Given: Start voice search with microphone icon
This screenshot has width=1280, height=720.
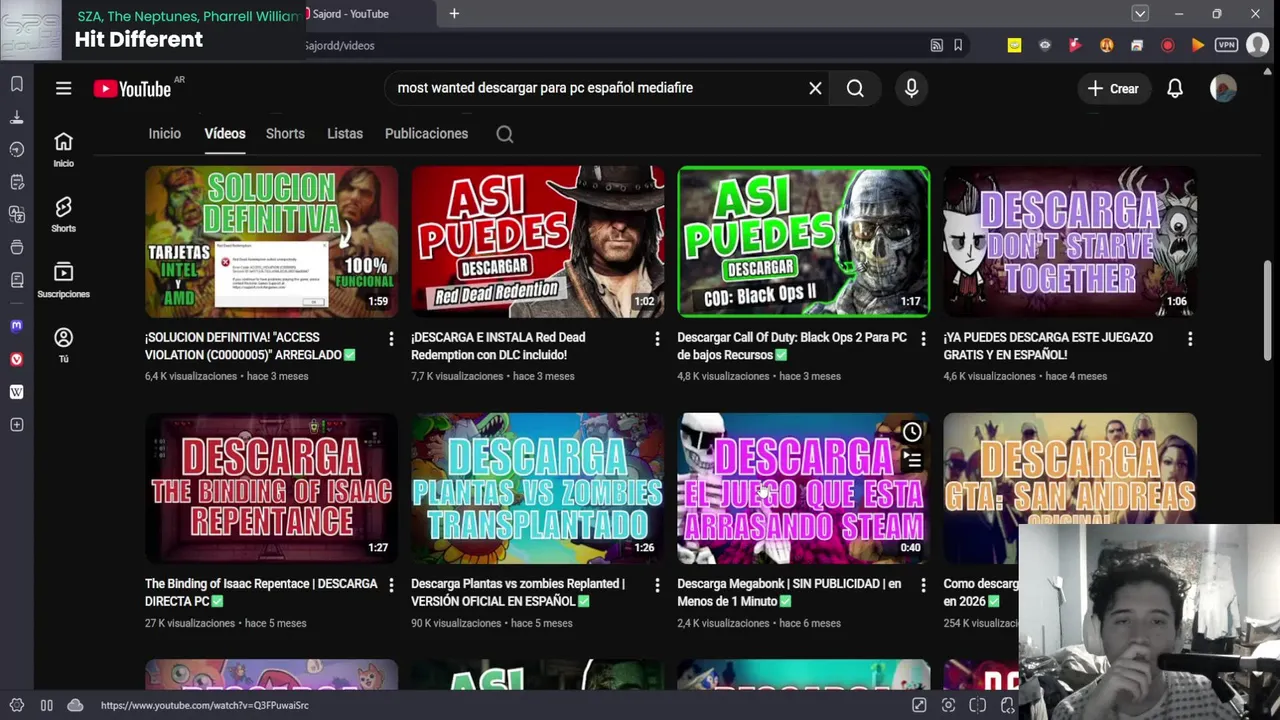Looking at the screenshot, I should tap(911, 88).
